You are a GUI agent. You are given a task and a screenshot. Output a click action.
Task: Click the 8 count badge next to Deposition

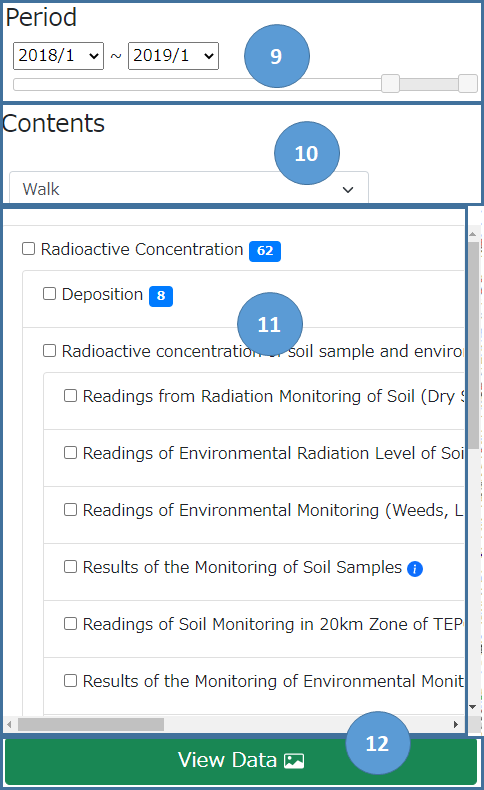pos(161,296)
